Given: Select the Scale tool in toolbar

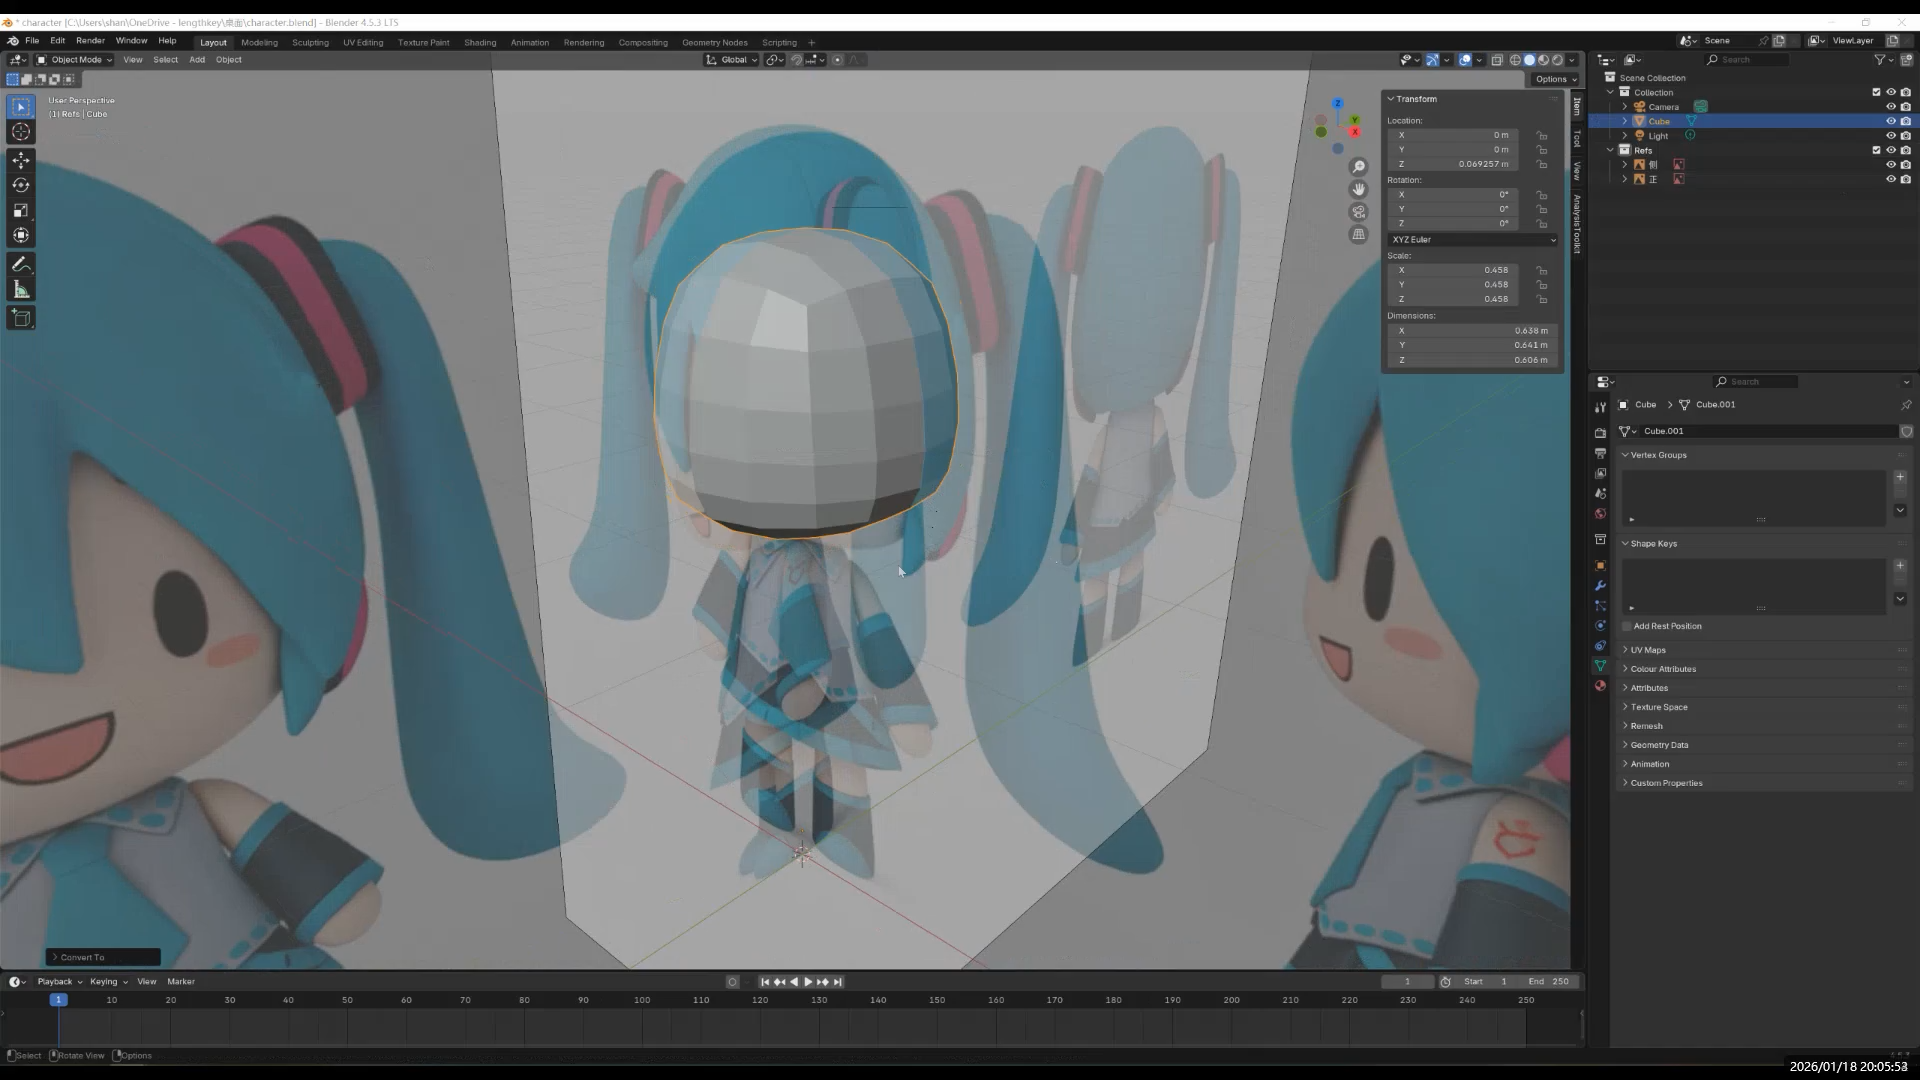Looking at the screenshot, I should pos(21,210).
